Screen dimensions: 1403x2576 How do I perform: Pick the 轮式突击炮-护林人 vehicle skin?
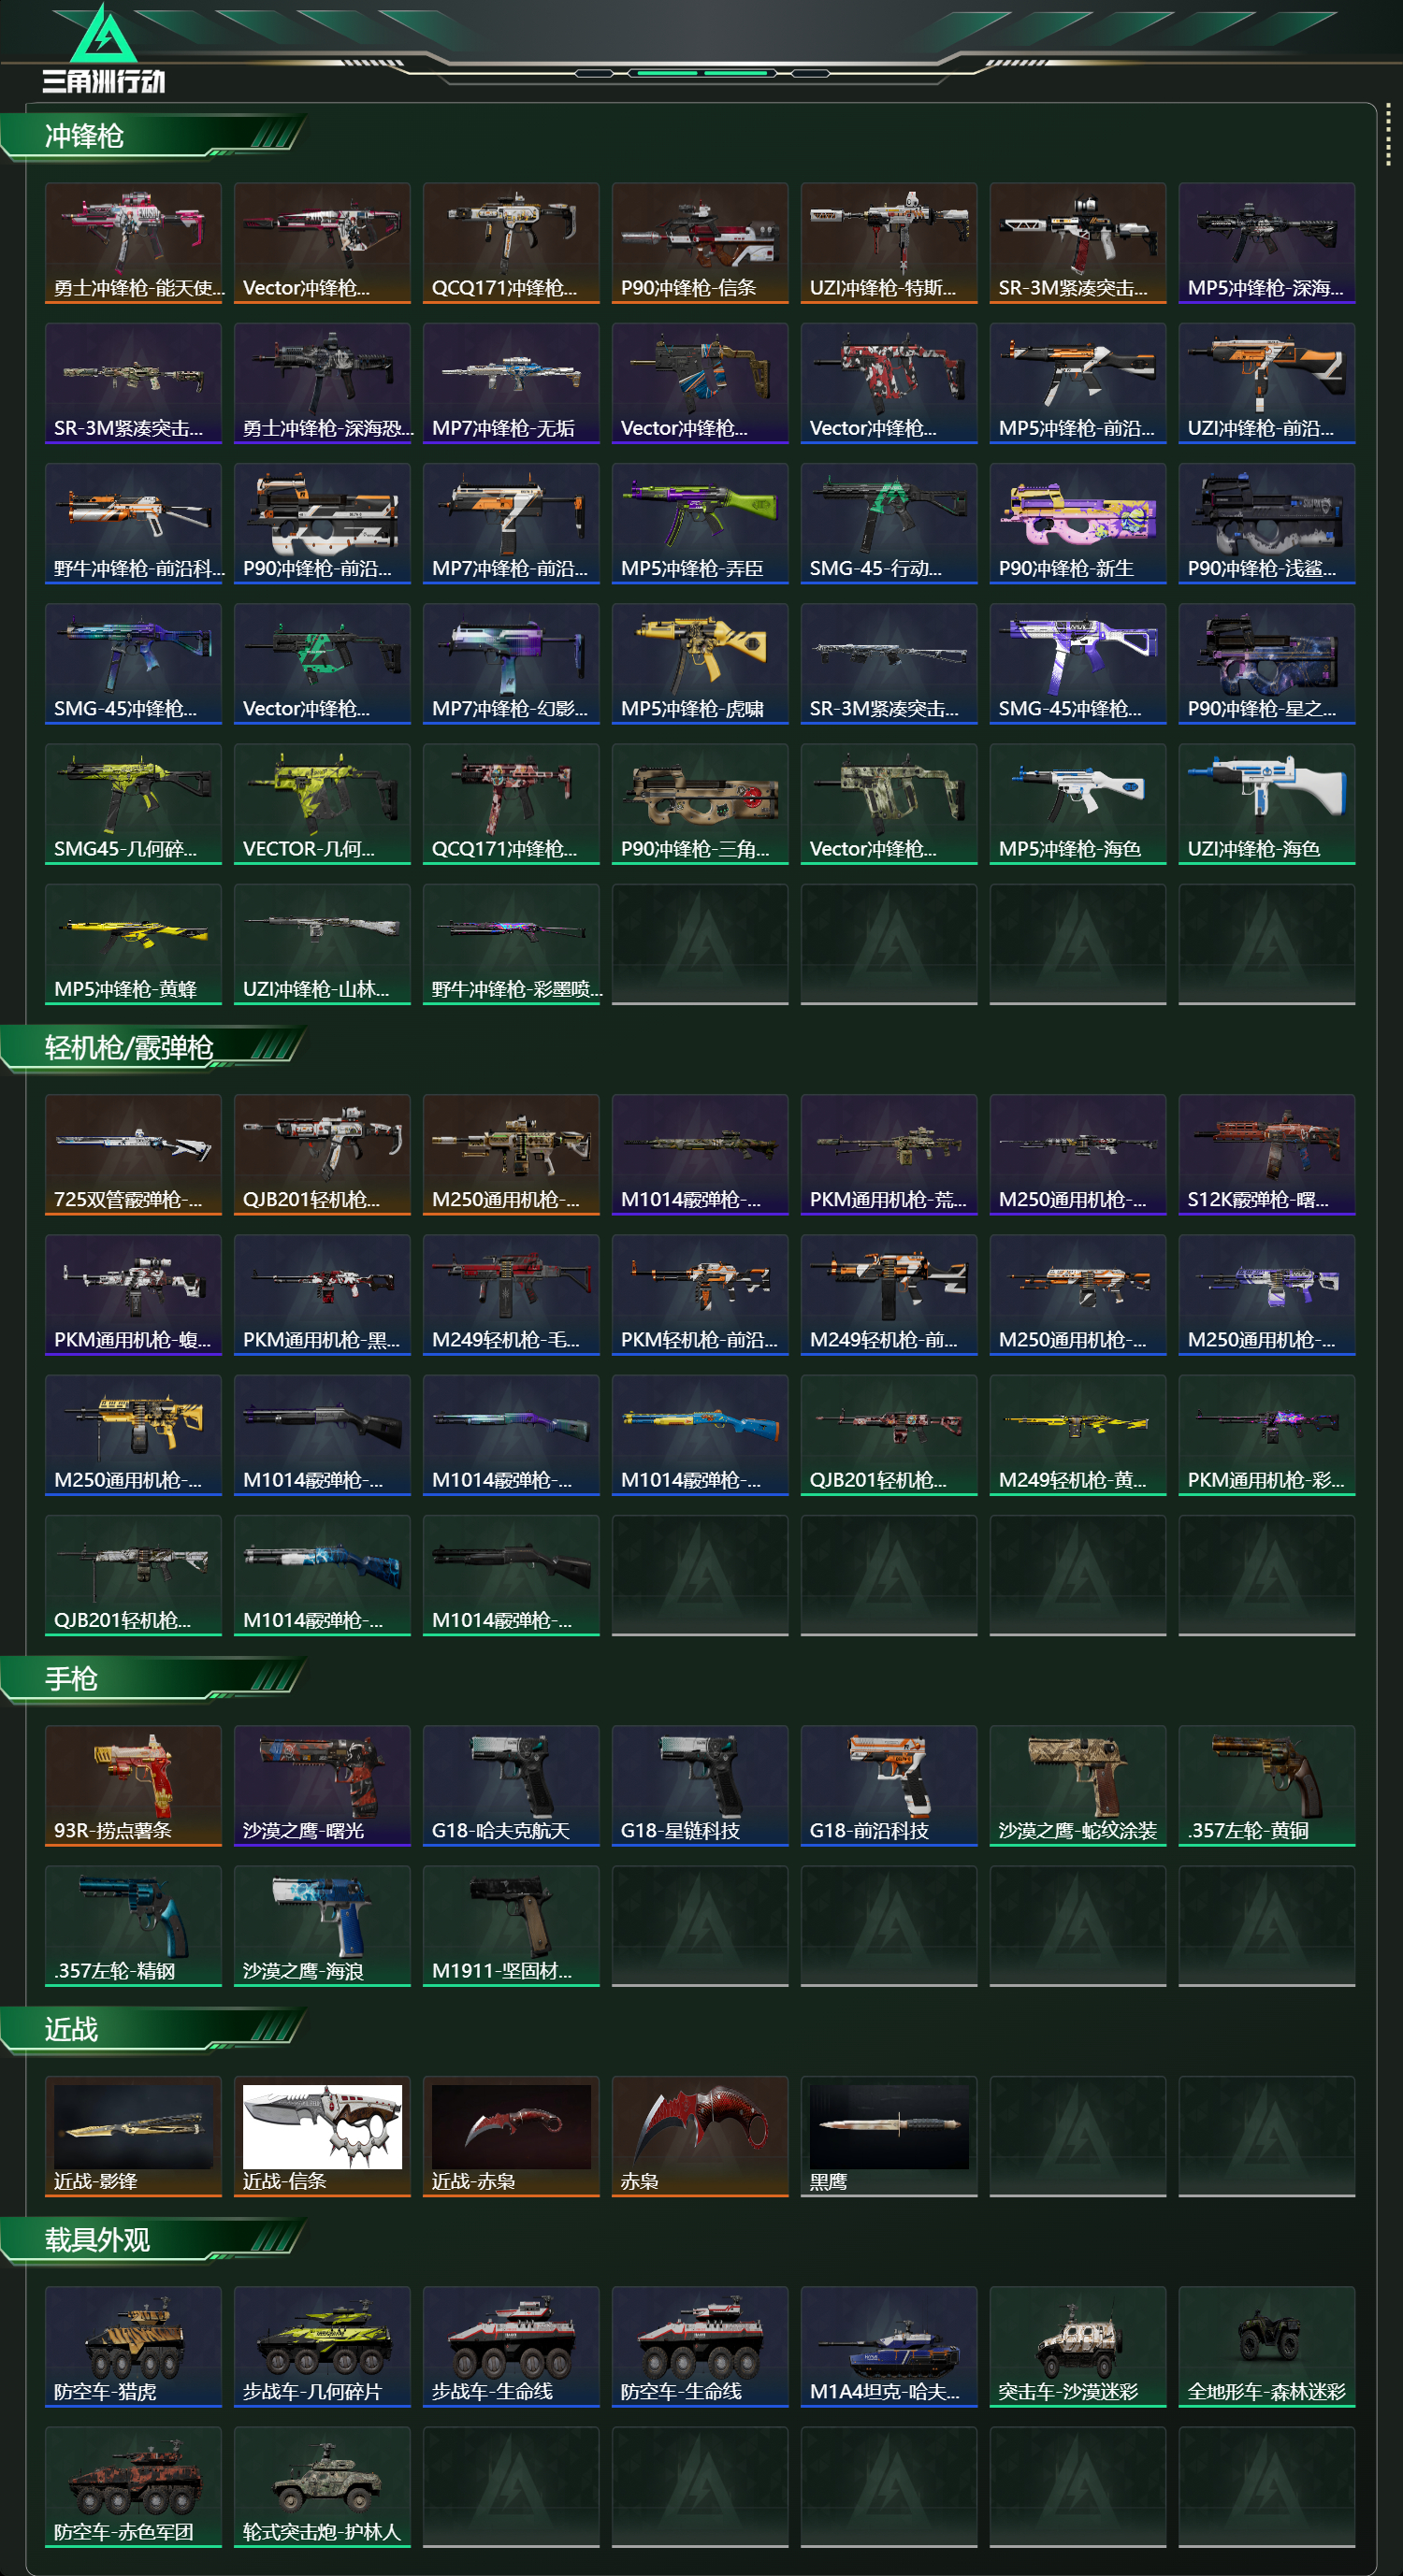(322, 2486)
